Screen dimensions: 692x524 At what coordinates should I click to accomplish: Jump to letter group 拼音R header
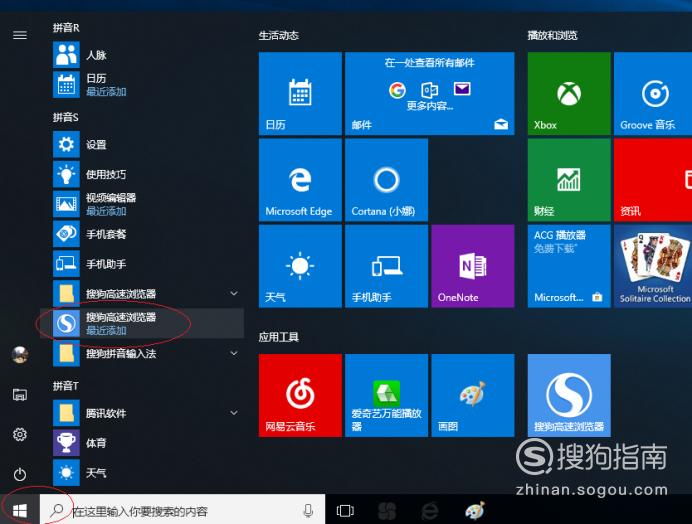pos(66,28)
